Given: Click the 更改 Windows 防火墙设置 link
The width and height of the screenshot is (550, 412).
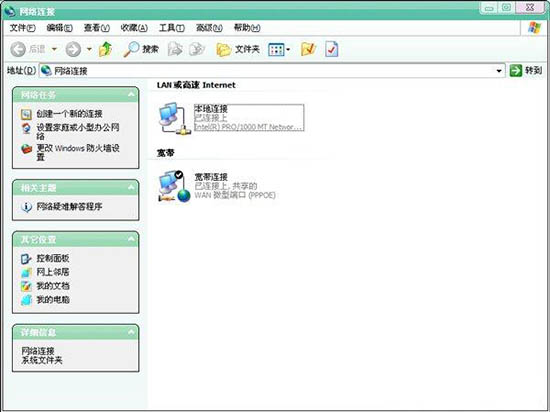Looking at the screenshot, I should (x=78, y=152).
